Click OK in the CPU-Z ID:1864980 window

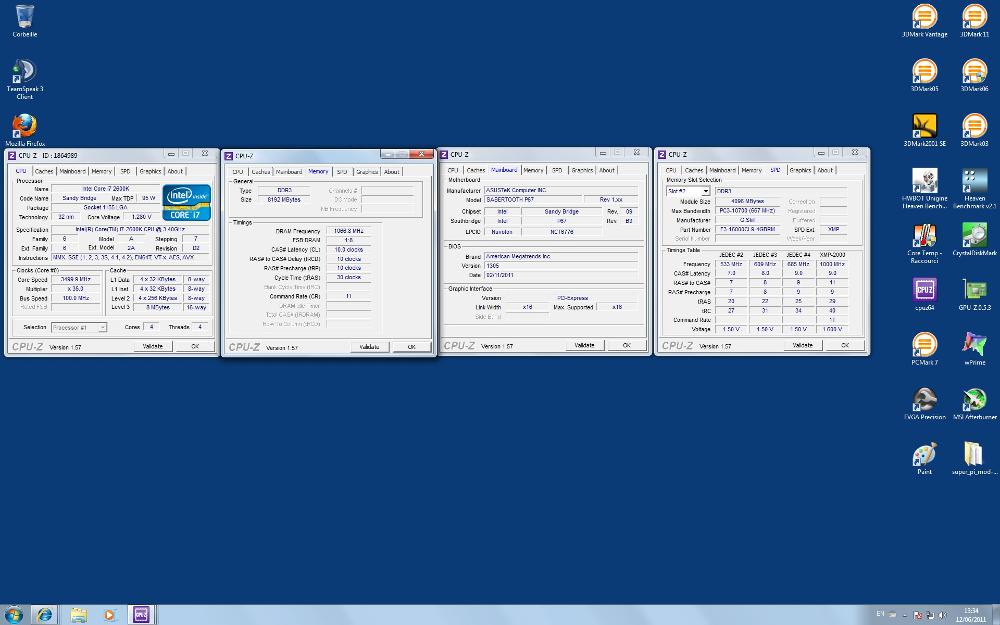click(195, 346)
